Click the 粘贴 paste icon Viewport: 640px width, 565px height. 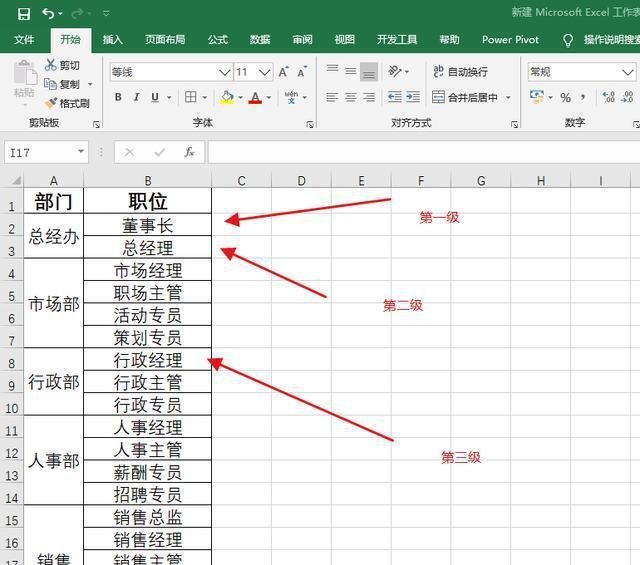pyautogui.click(x=24, y=73)
